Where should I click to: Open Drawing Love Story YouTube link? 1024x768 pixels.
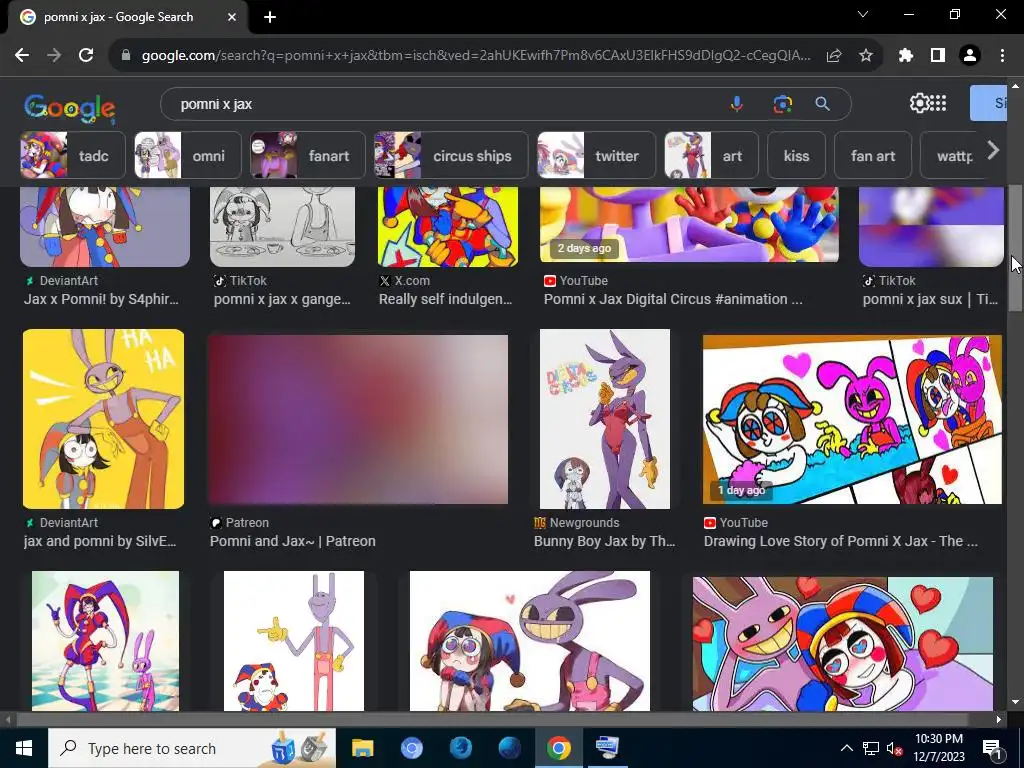click(x=840, y=541)
